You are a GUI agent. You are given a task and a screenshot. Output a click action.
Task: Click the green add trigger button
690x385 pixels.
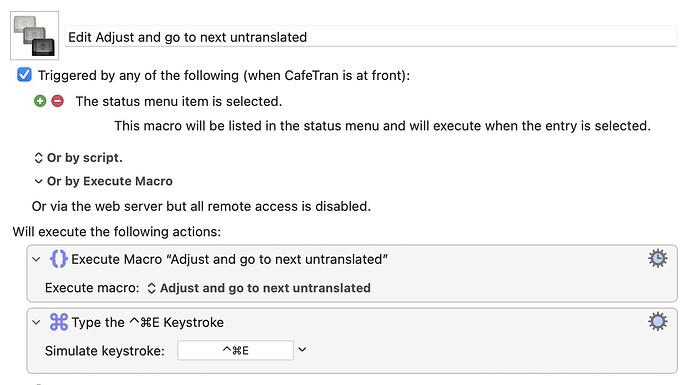[40, 101]
